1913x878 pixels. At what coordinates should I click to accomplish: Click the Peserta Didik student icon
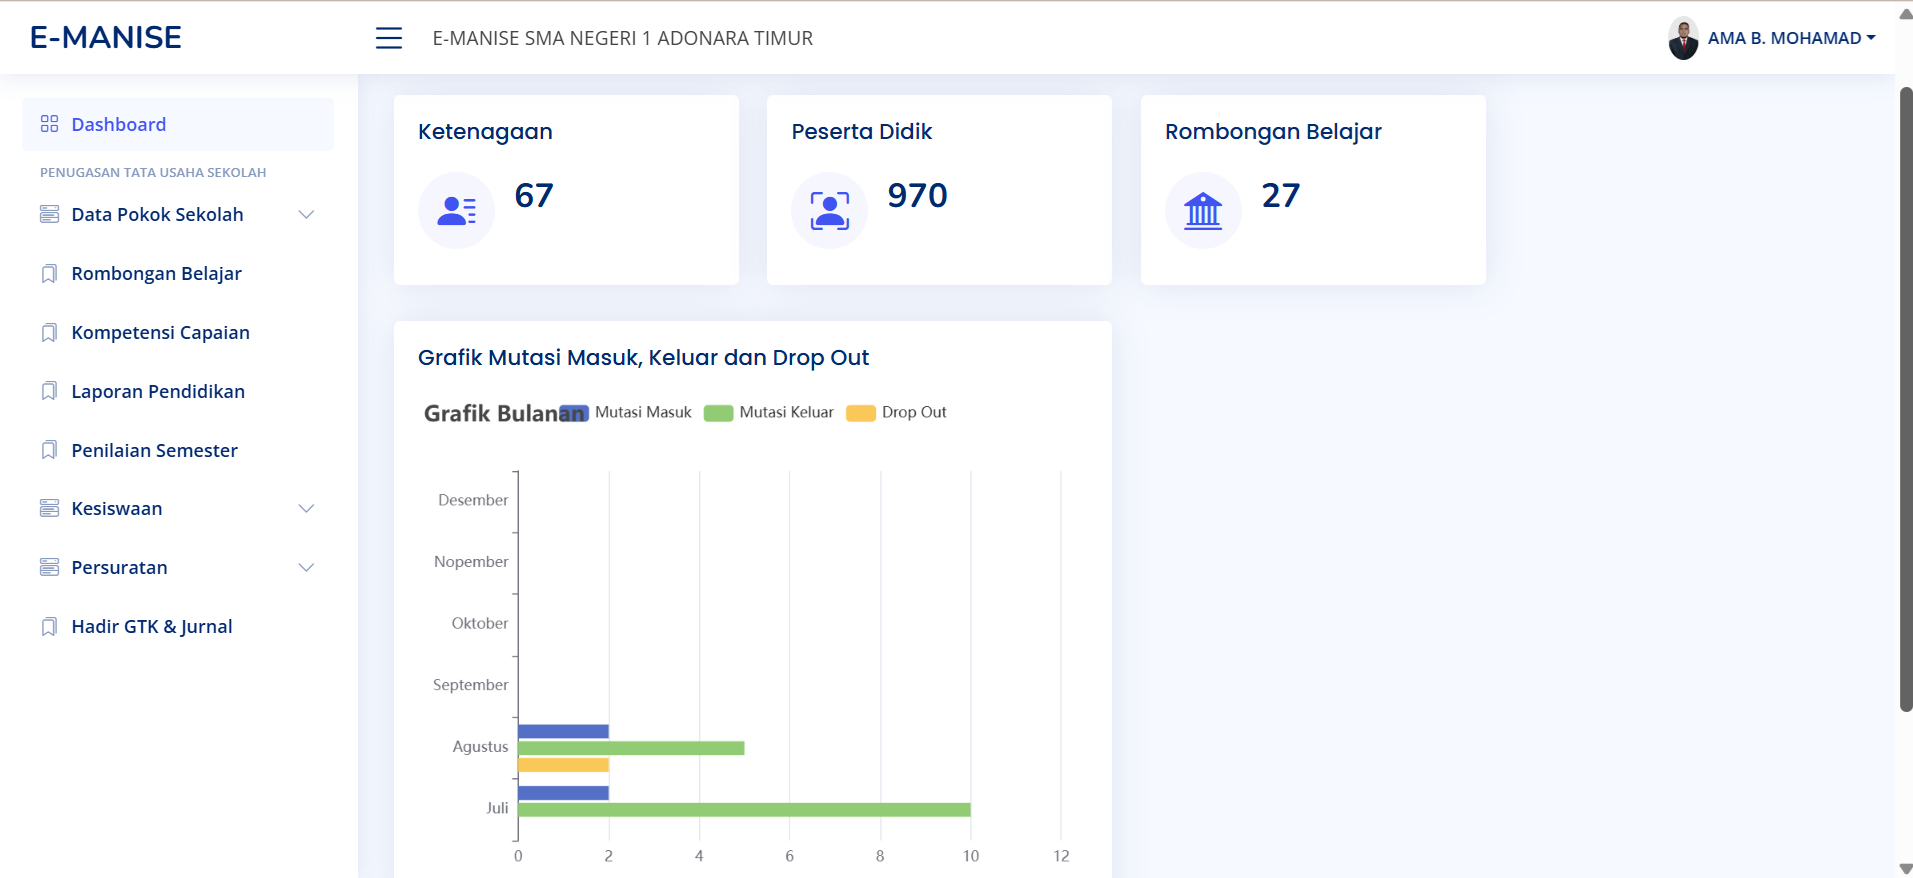tap(829, 210)
